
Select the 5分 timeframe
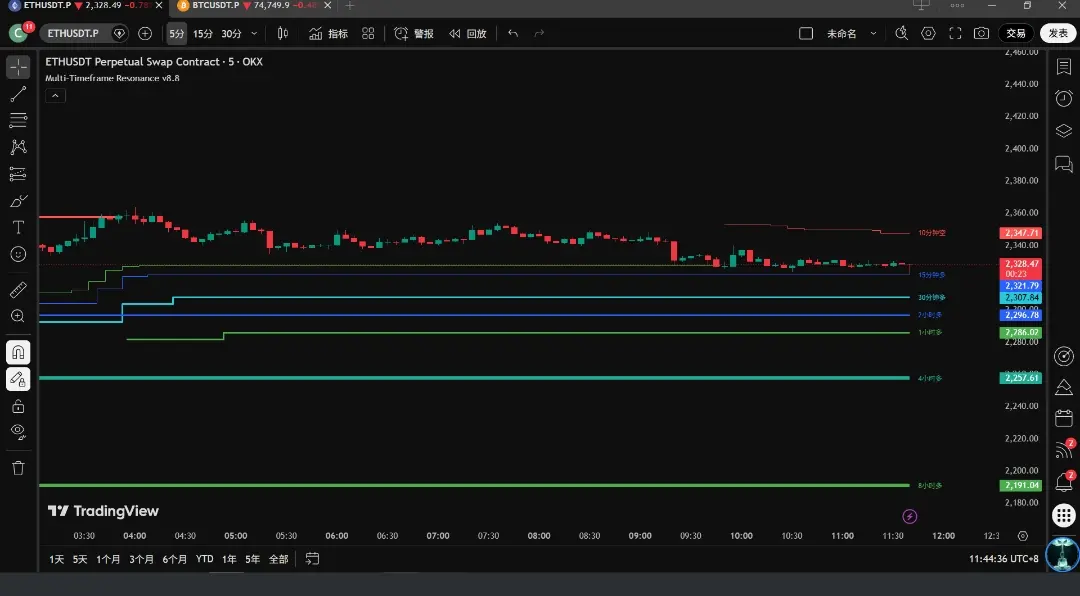pos(177,33)
